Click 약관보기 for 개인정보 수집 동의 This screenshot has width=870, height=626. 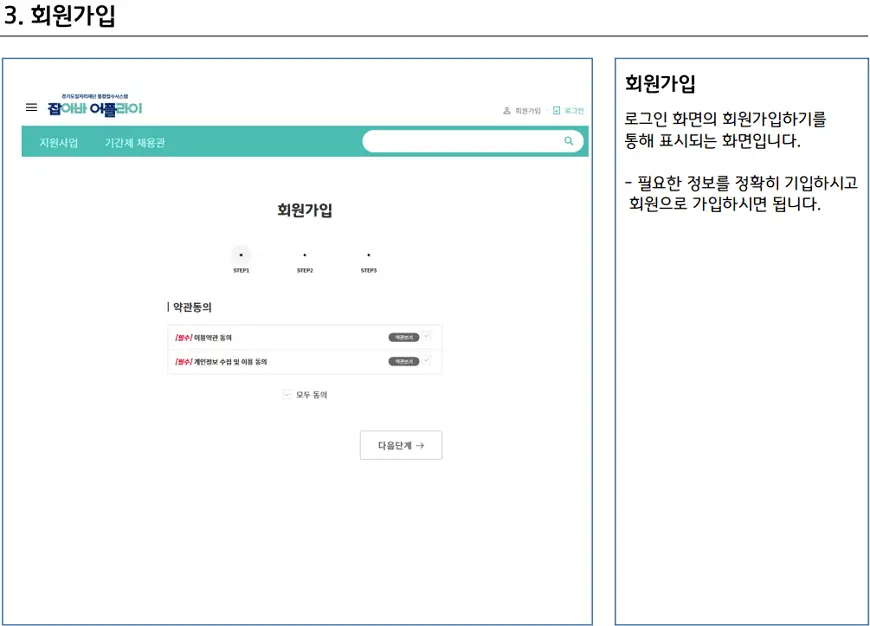tap(403, 361)
